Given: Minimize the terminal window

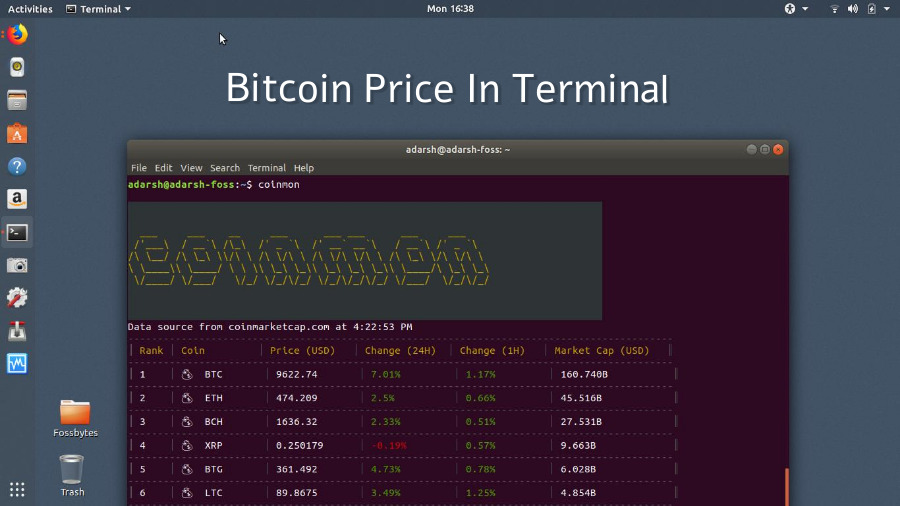Looking at the screenshot, I should [x=751, y=149].
